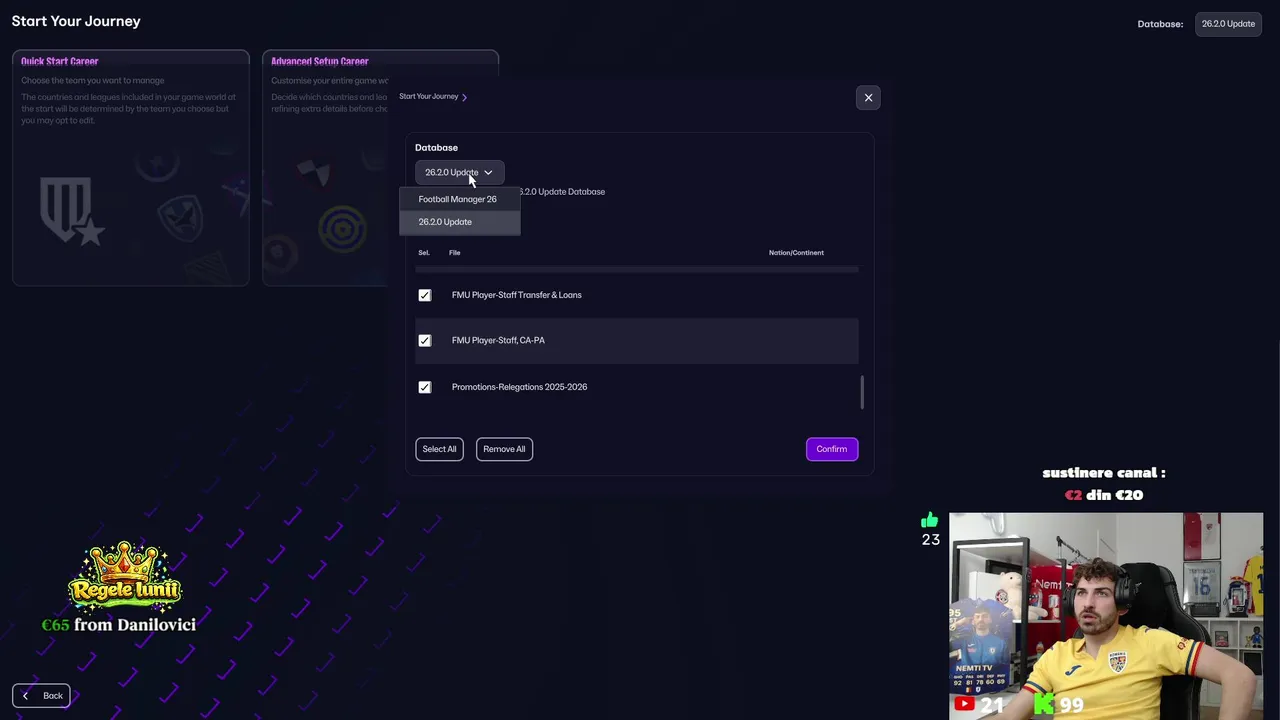Choose Football Manager 26 from the database list
The width and height of the screenshot is (1280, 720).
pos(459,199)
